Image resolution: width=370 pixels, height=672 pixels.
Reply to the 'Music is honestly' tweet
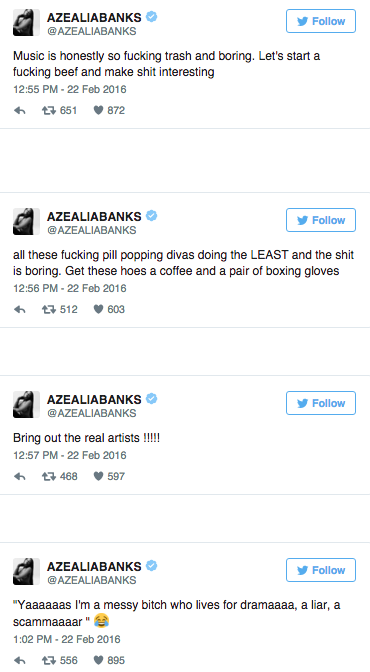[20, 111]
